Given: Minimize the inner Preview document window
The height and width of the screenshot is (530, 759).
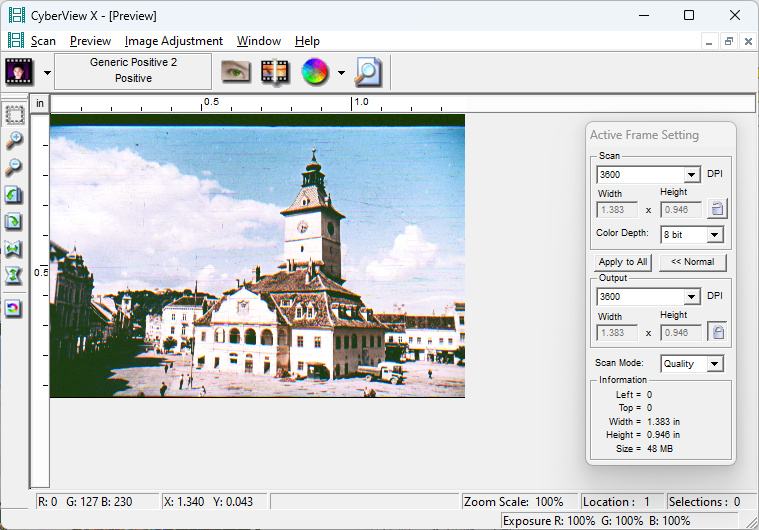Looking at the screenshot, I should click(x=709, y=41).
